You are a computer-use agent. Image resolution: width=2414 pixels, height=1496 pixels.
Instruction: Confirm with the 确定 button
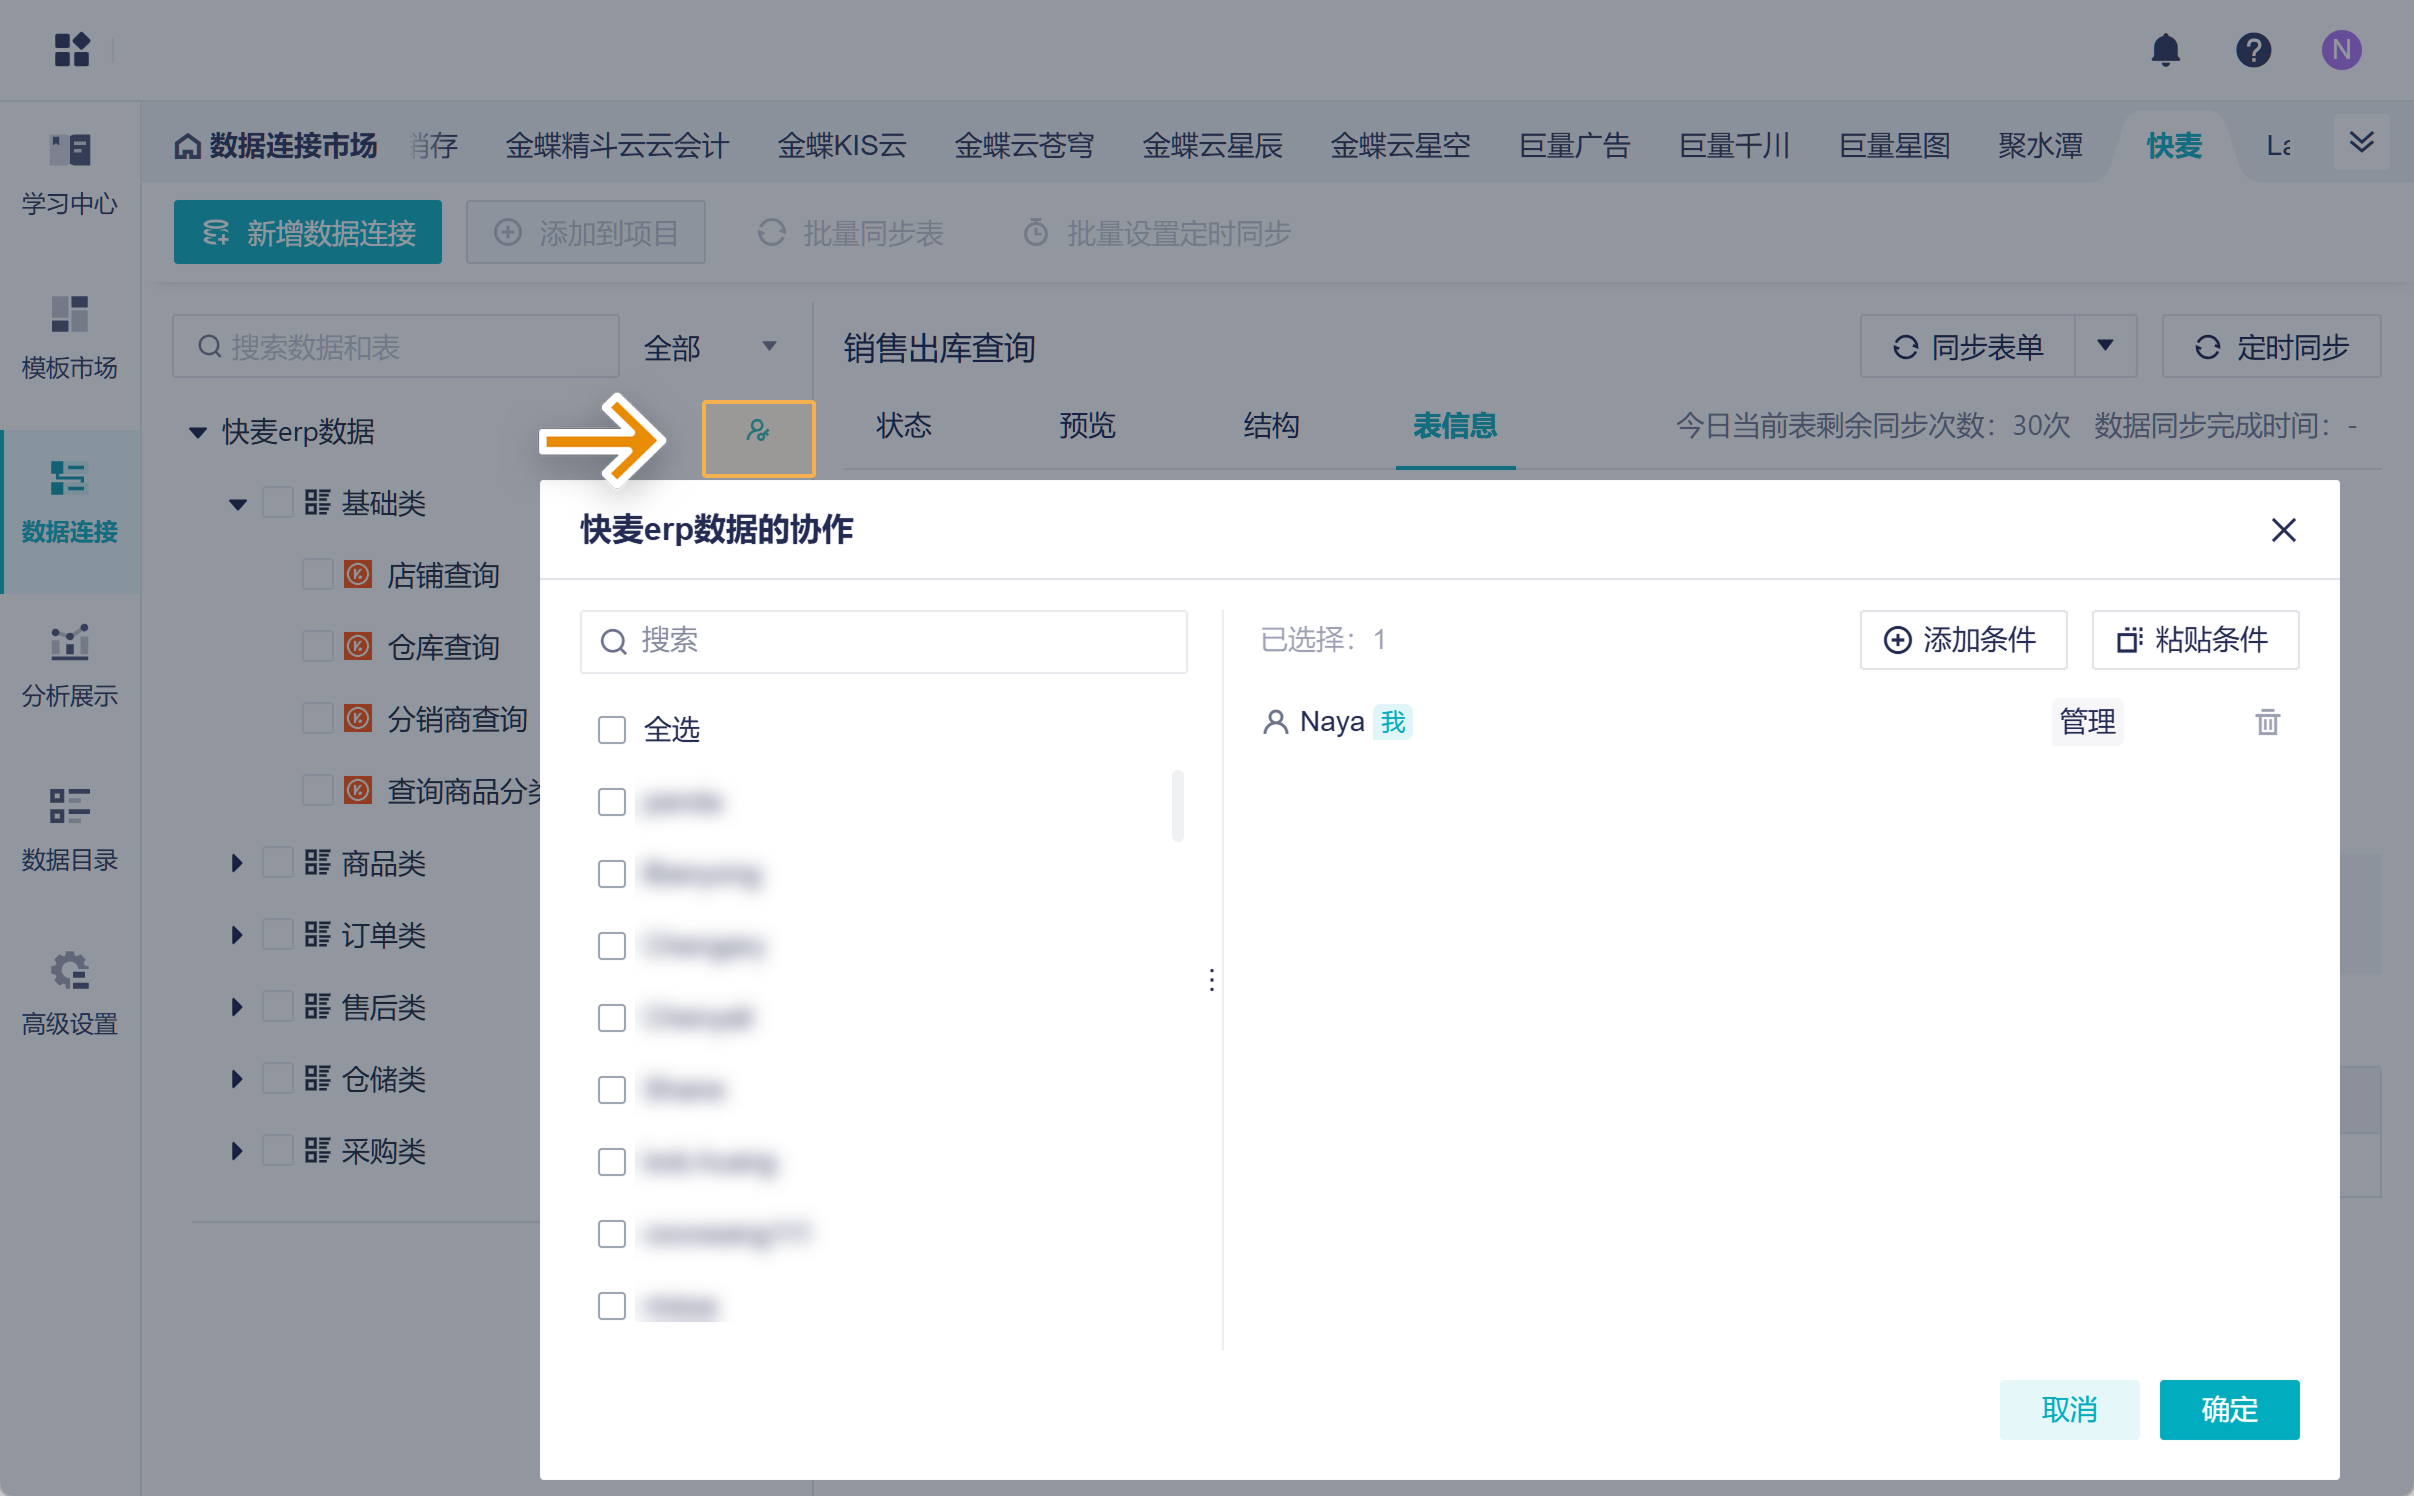(x=2228, y=1409)
